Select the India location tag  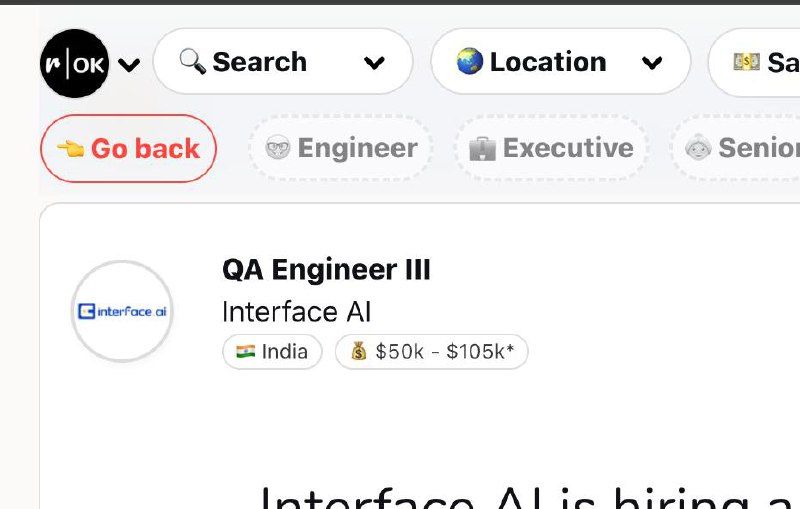coord(272,352)
